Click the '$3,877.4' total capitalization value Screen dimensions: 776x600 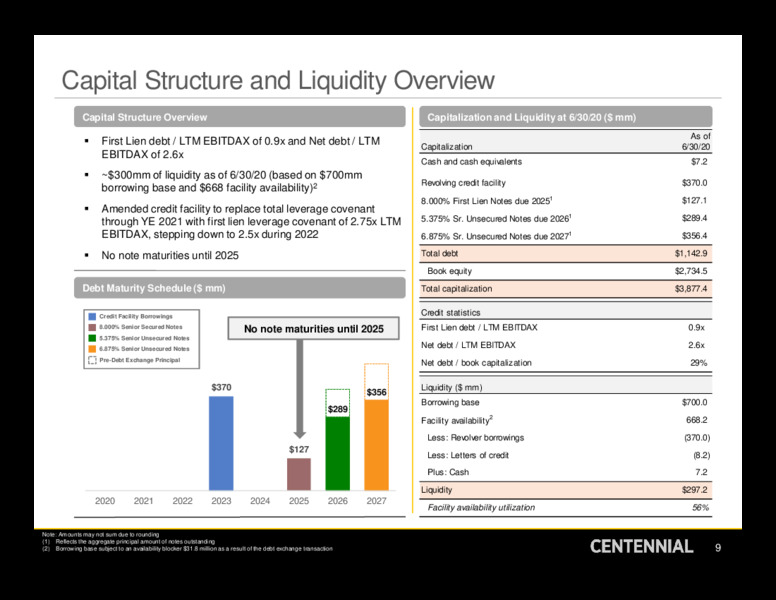click(691, 289)
